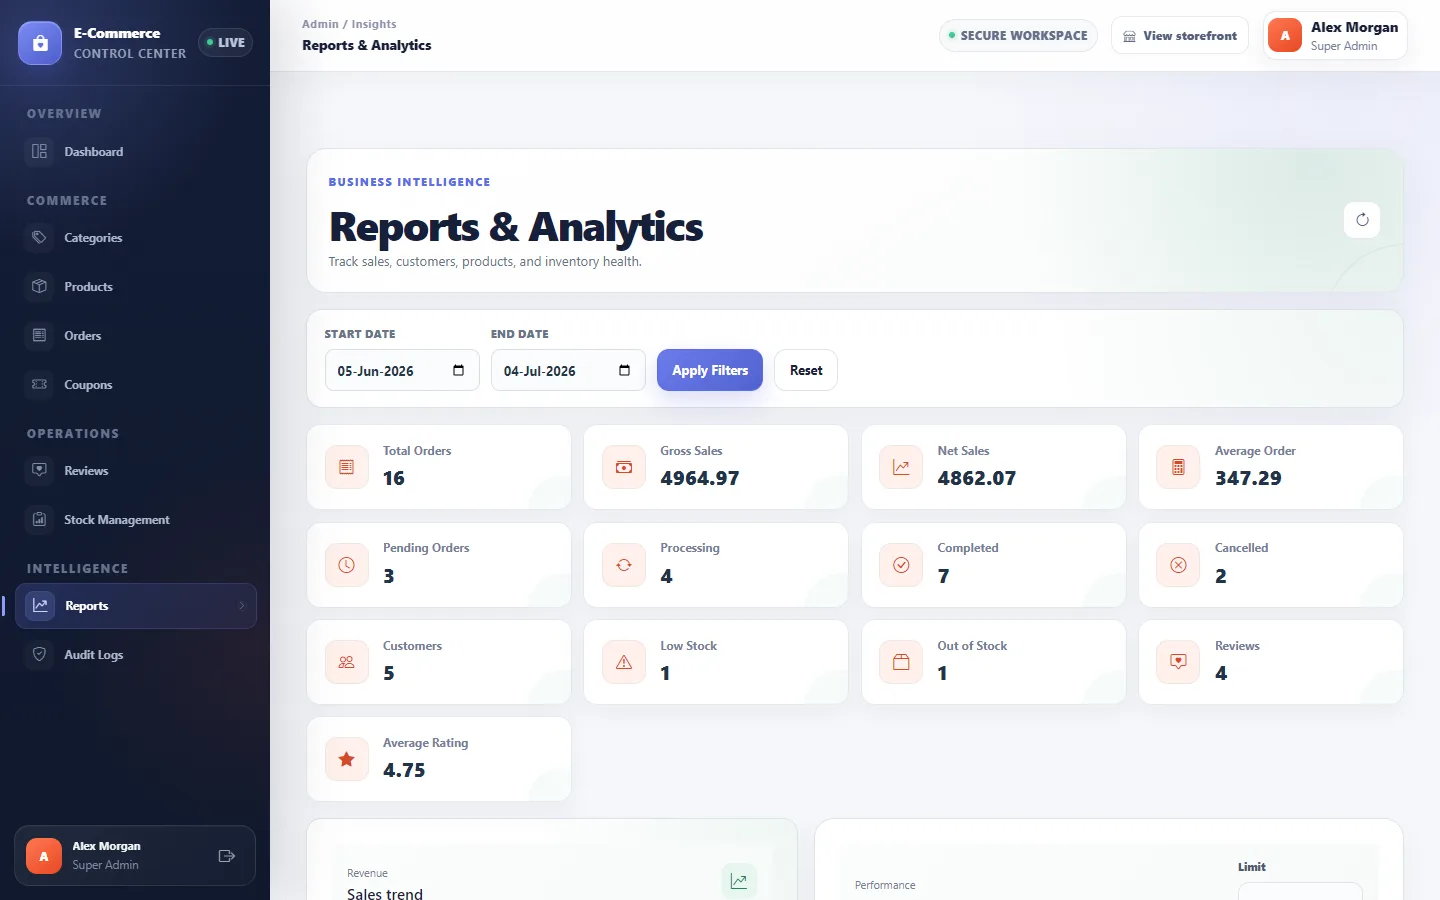1440x900 pixels.
Task: Open the Reviews sidebar item
Action: [135, 471]
